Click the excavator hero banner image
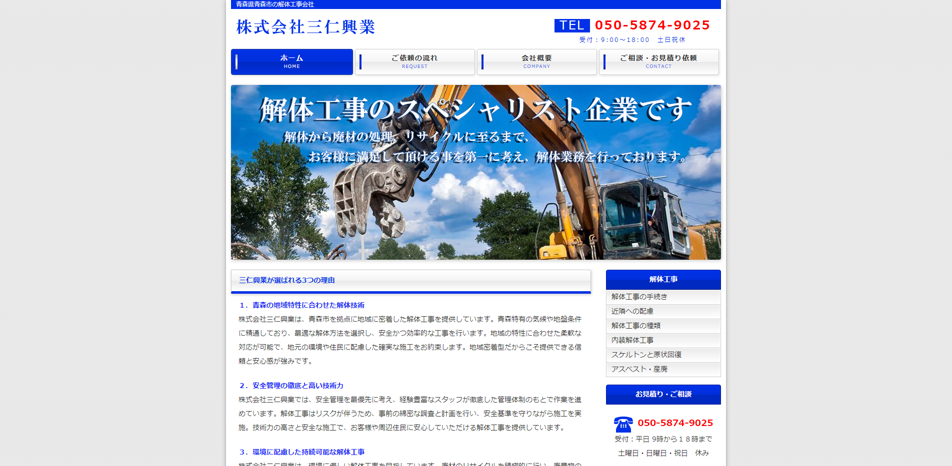The height and width of the screenshot is (466, 952). pyautogui.click(x=476, y=172)
